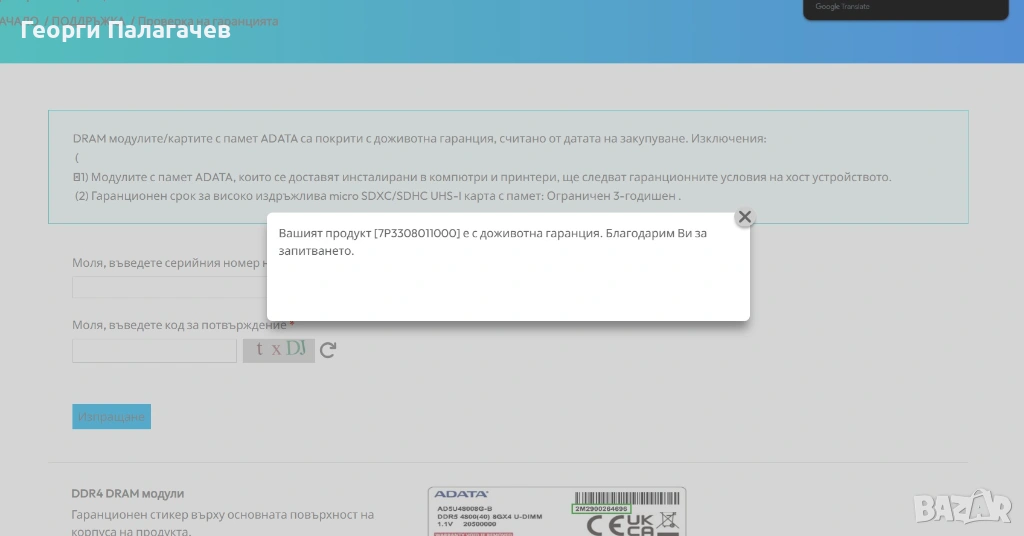
Task: Open the ADATA sticker label image
Action: [x=557, y=512]
